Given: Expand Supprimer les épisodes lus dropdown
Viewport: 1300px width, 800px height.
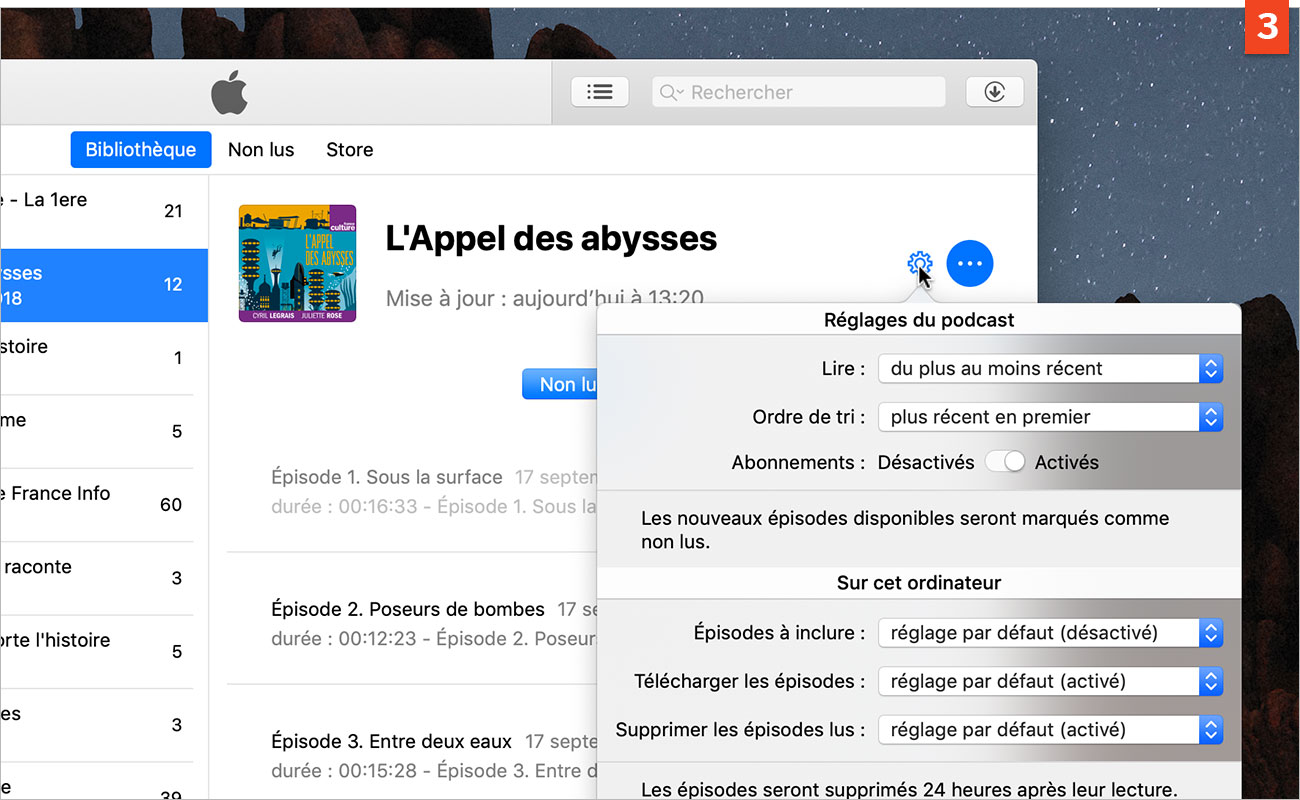Looking at the screenshot, I should [1049, 730].
